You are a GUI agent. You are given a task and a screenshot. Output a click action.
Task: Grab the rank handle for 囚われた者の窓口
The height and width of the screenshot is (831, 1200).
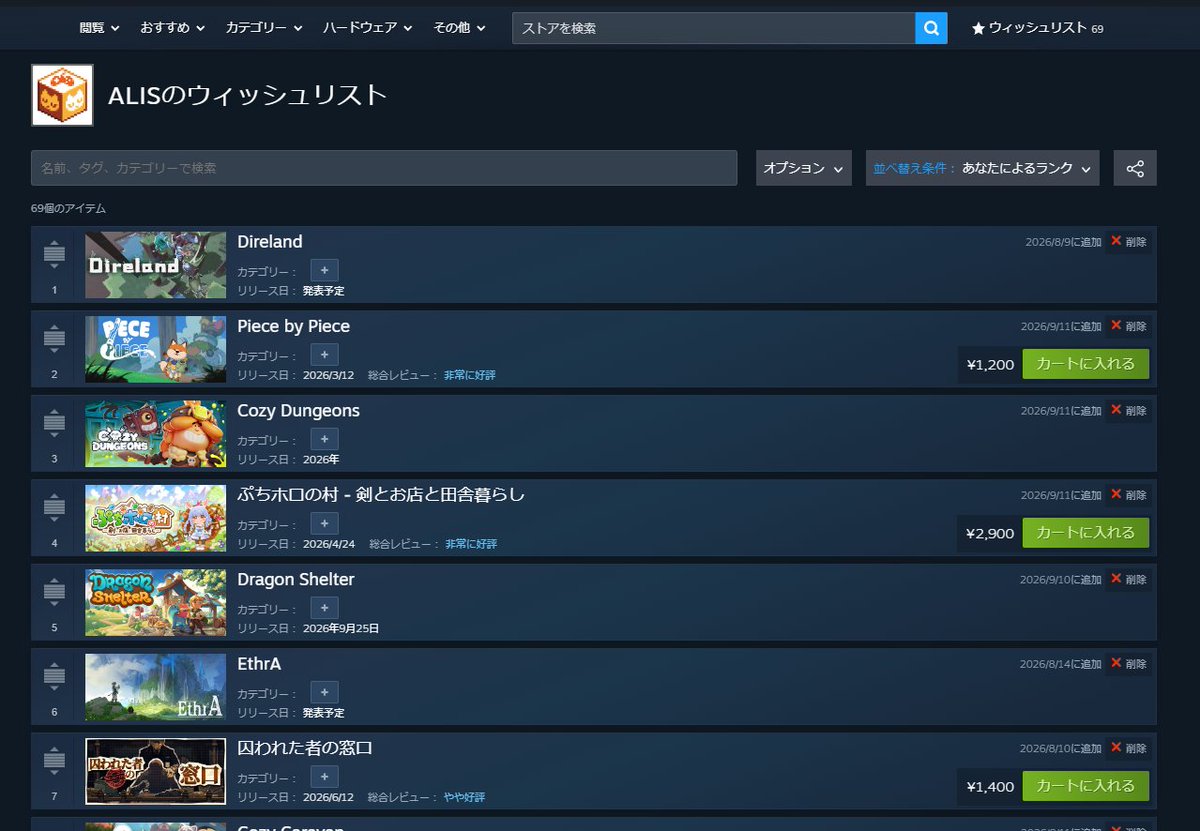(x=54, y=762)
